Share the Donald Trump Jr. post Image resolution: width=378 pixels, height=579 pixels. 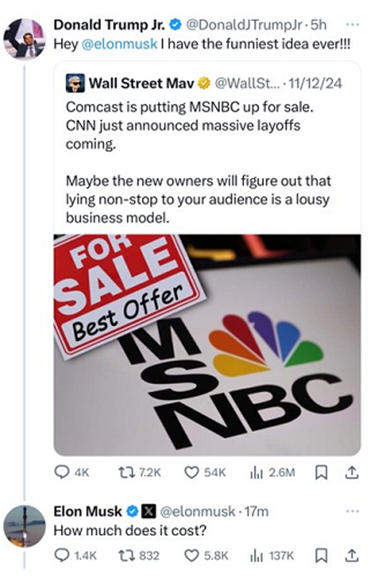coord(352,472)
